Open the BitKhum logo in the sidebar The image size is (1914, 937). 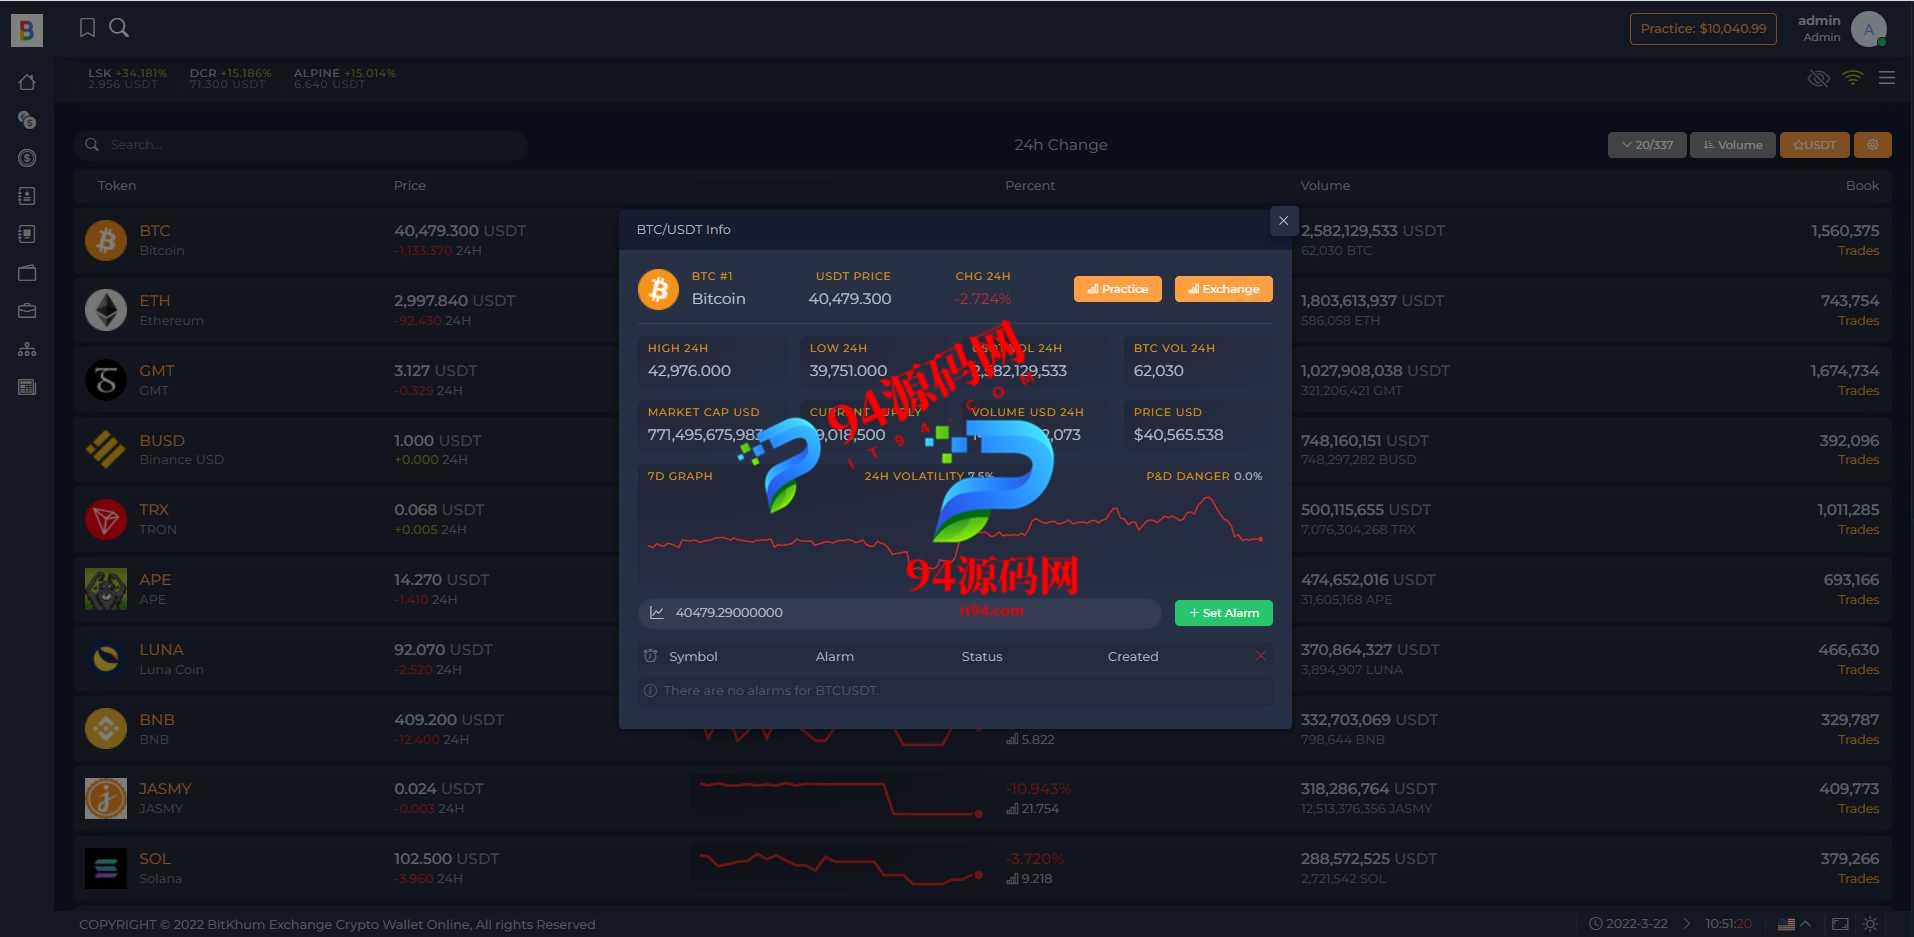[27, 29]
